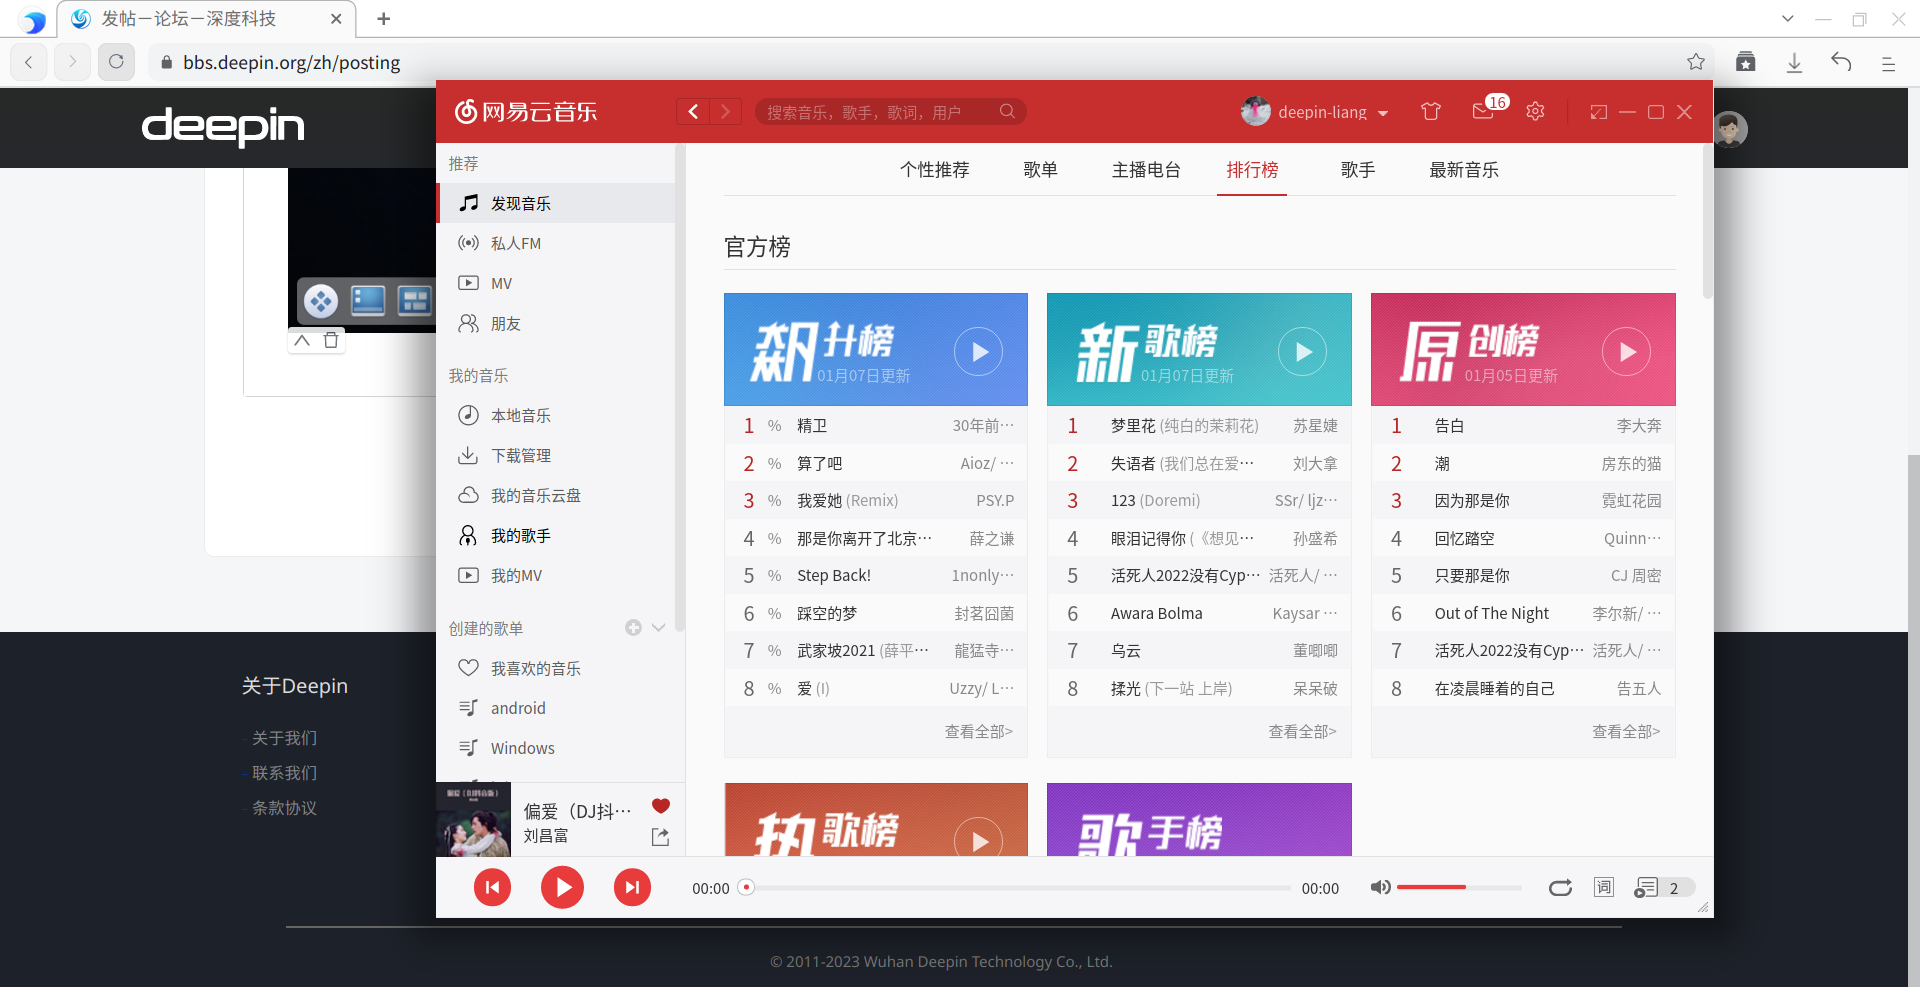The image size is (1920, 987).
Task: Open 下载管理 from the sidebar
Action: point(520,455)
